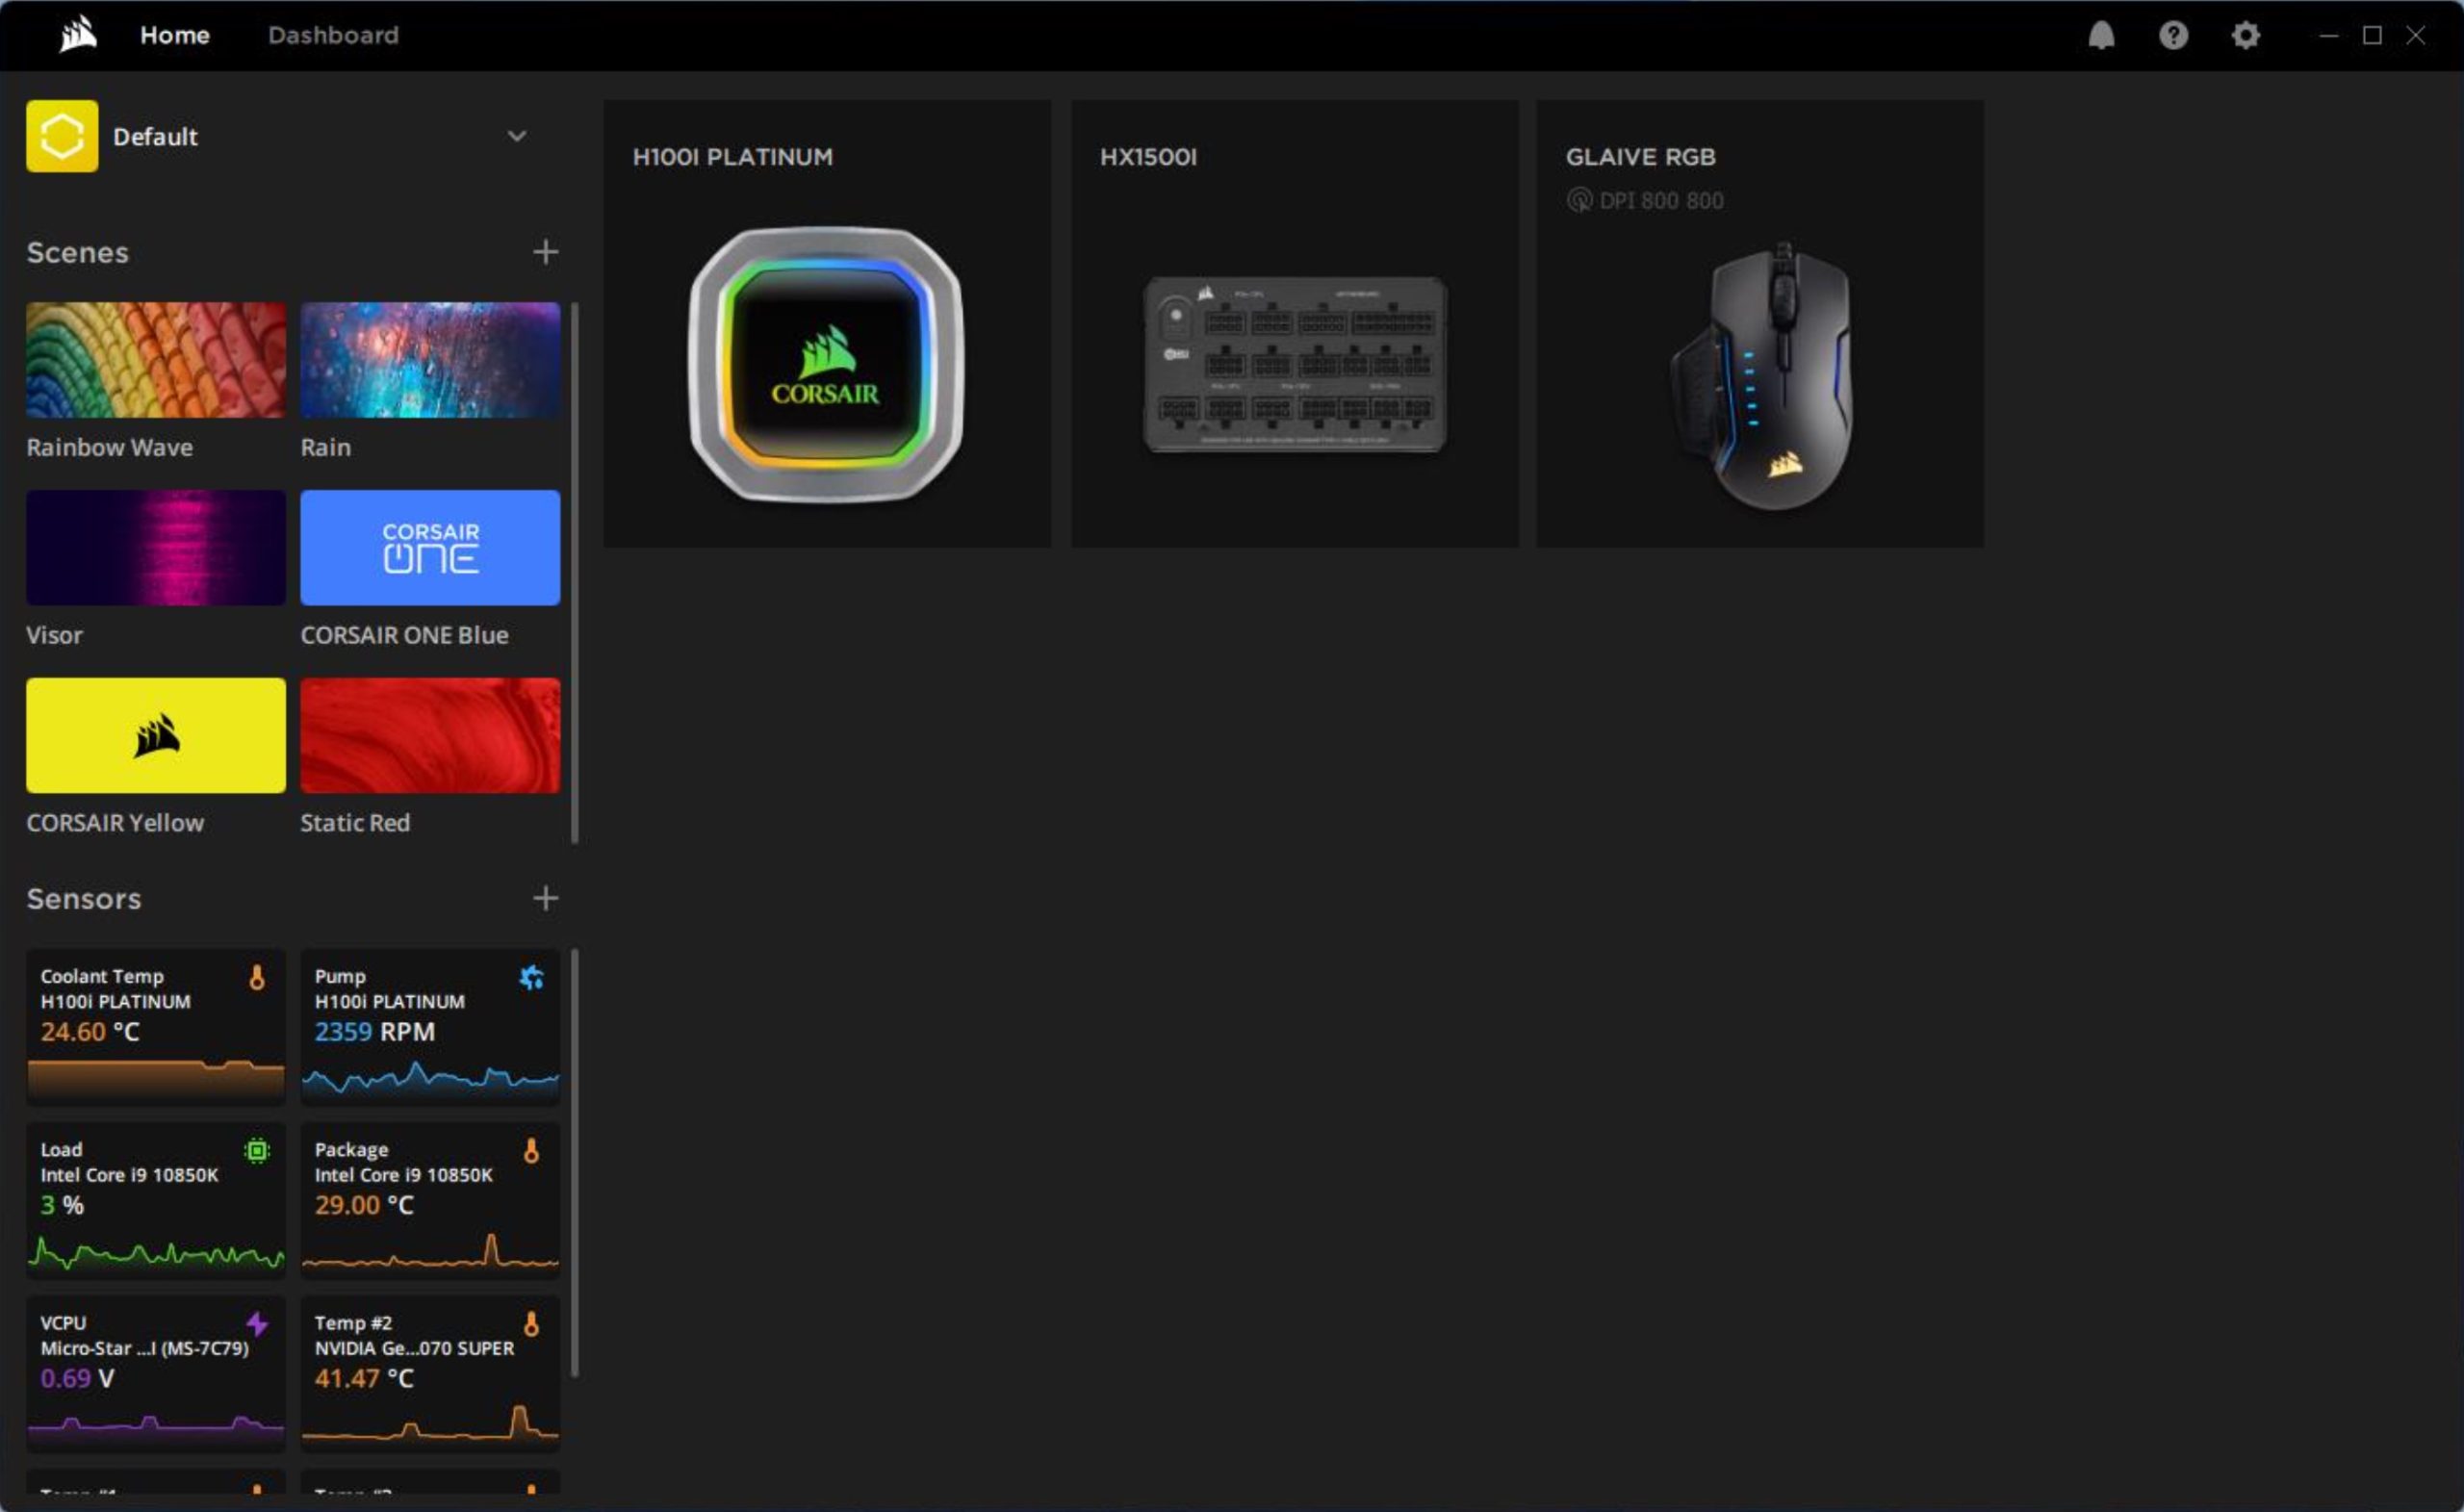Open the H100I PLATINUM device tile
Image resolution: width=2464 pixels, height=1512 pixels.
(826, 323)
